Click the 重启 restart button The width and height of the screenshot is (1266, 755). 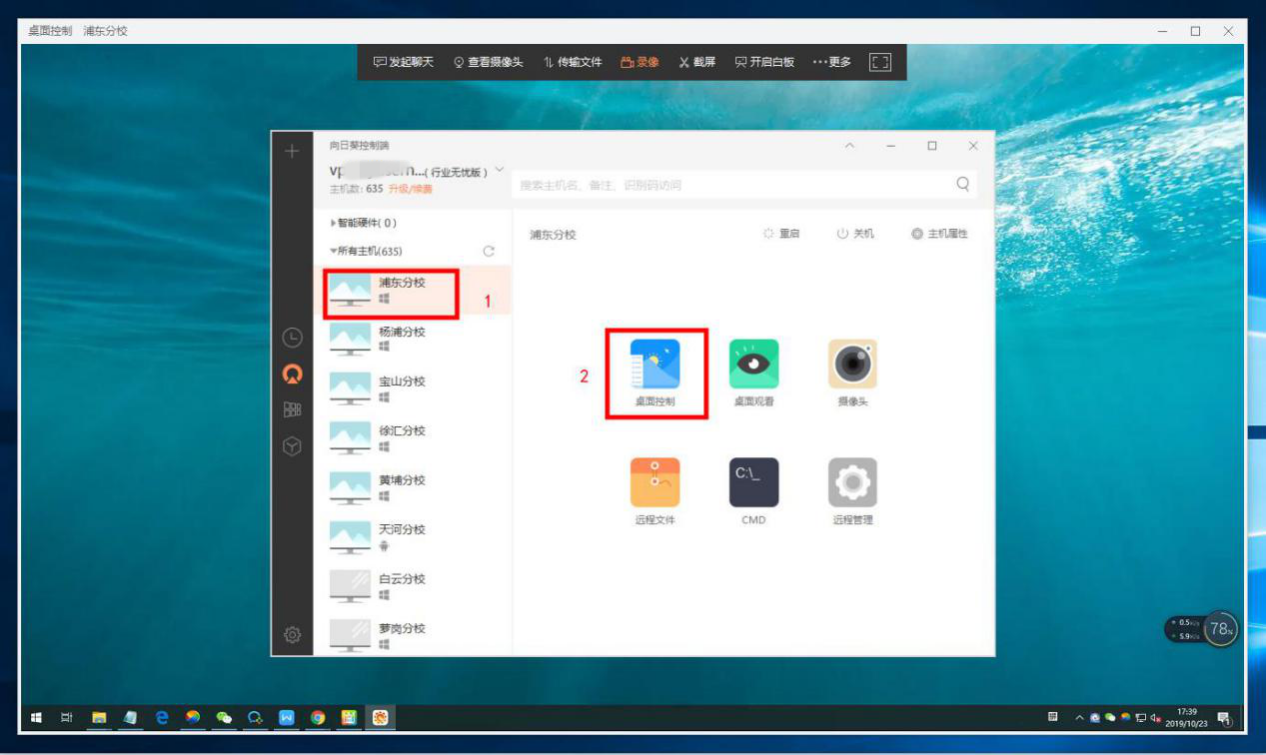[781, 234]
